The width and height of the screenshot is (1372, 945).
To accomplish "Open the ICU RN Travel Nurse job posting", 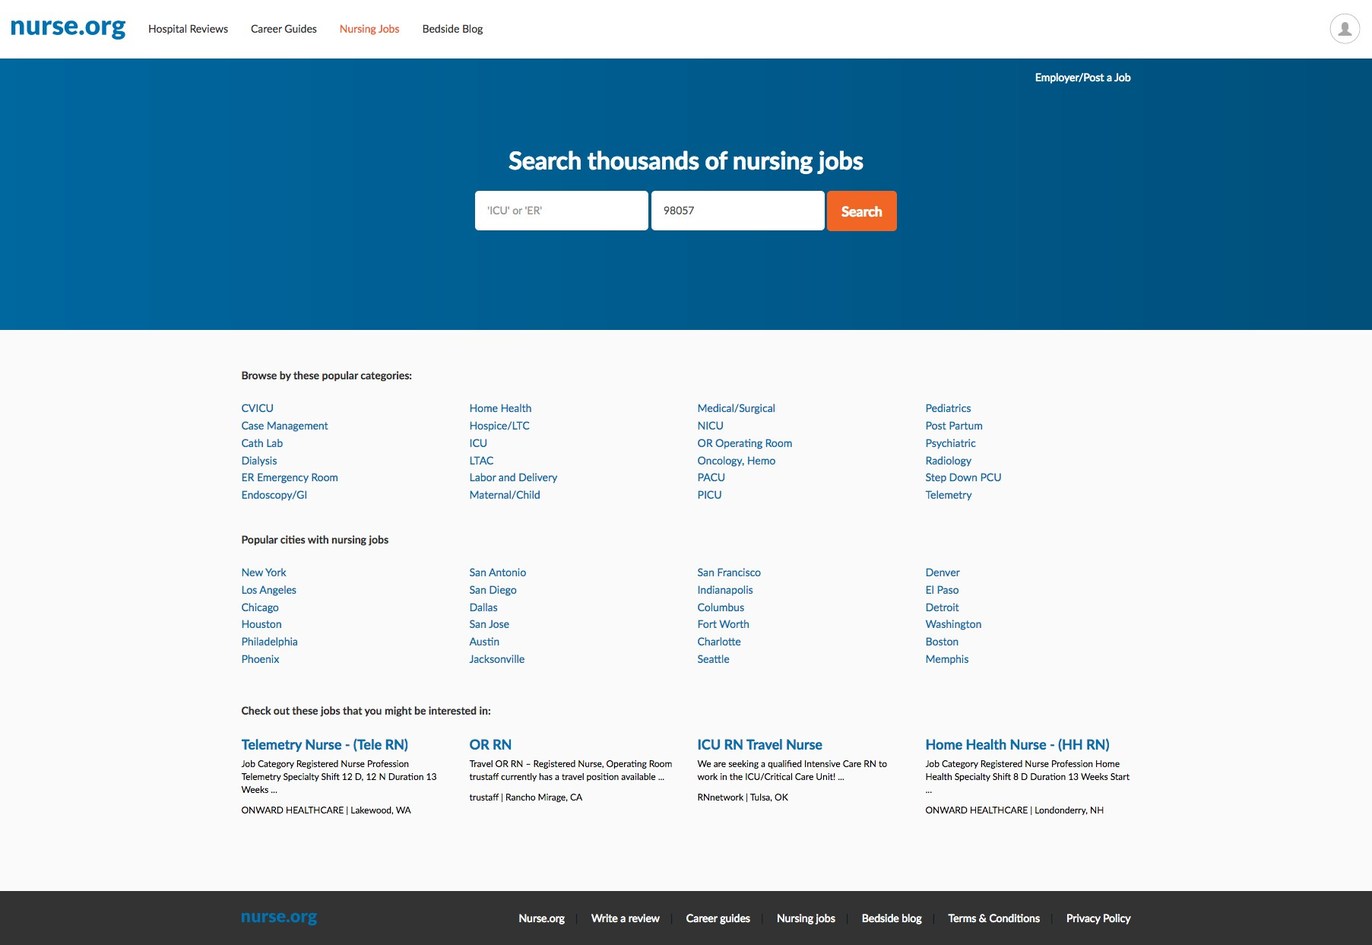I will pos(759,745).
